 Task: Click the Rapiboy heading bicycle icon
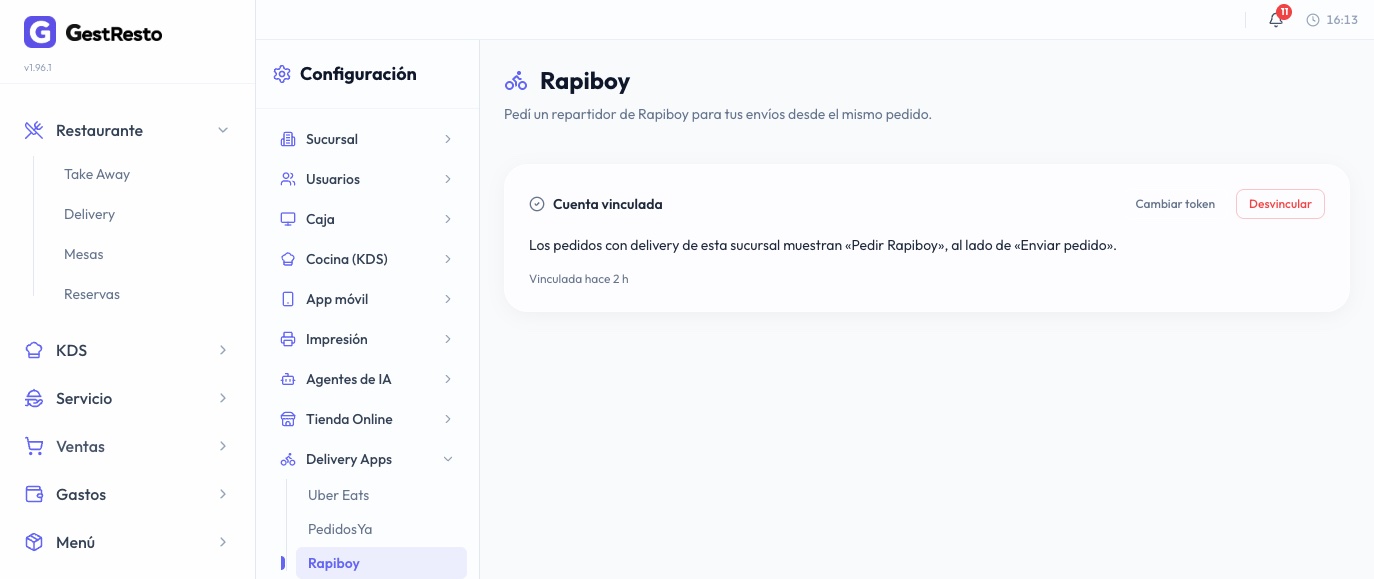tap(516, 81)
